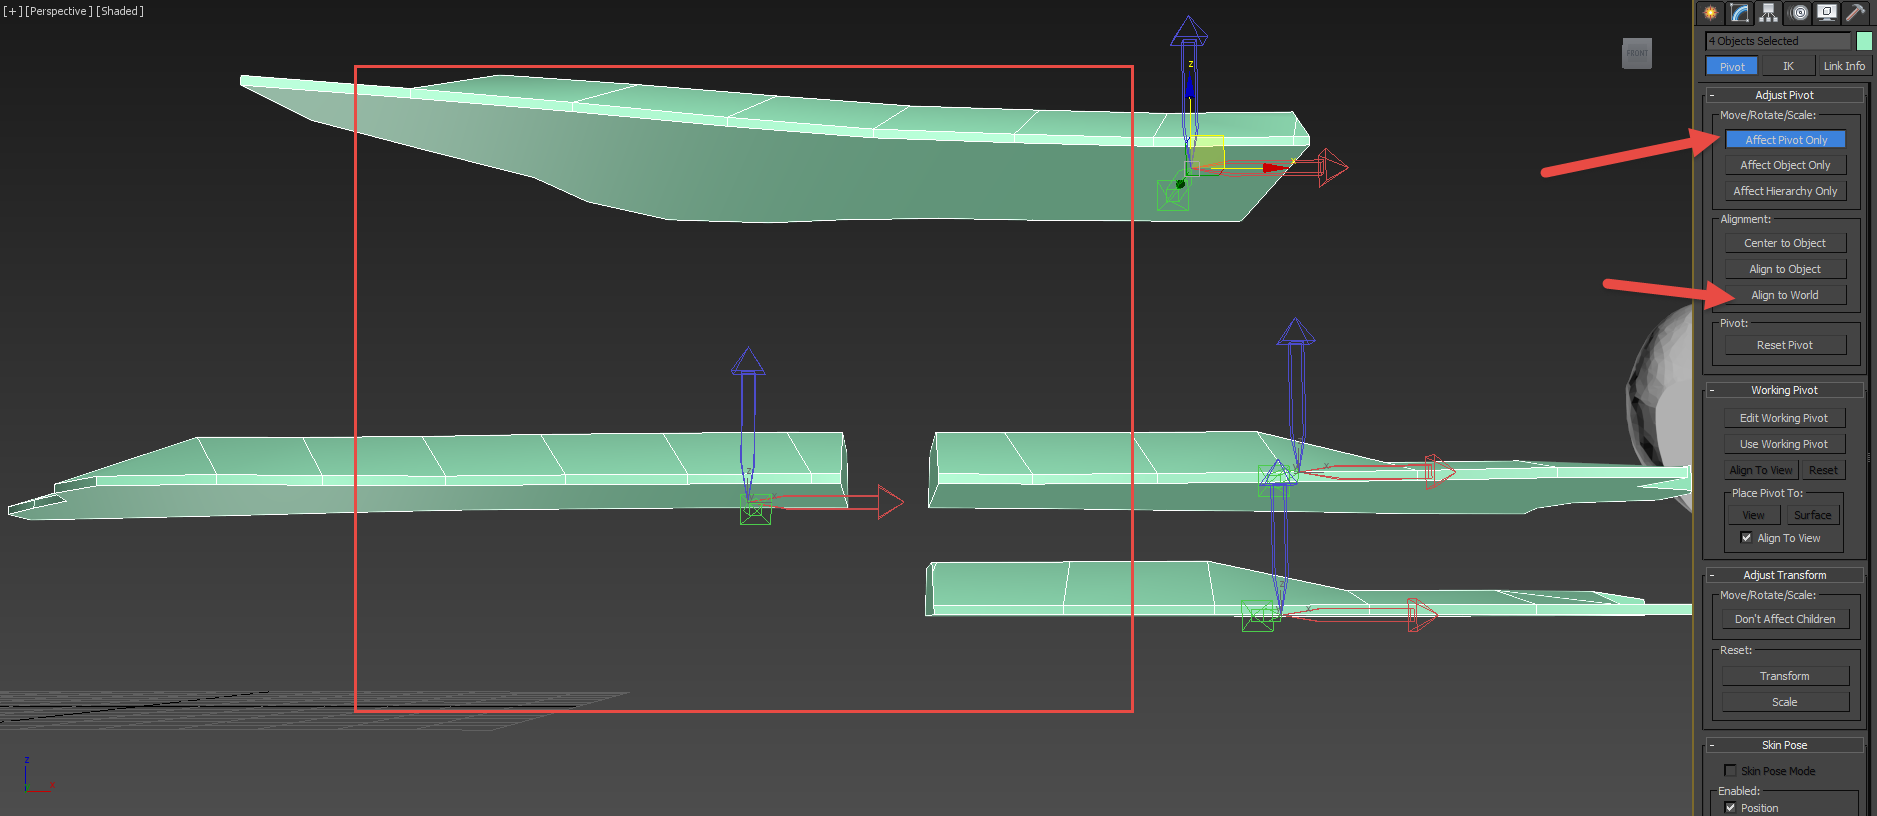This screenshot has height=816, width=1877.
Task: Click the Align to Object button
Action: (1785, 269)
